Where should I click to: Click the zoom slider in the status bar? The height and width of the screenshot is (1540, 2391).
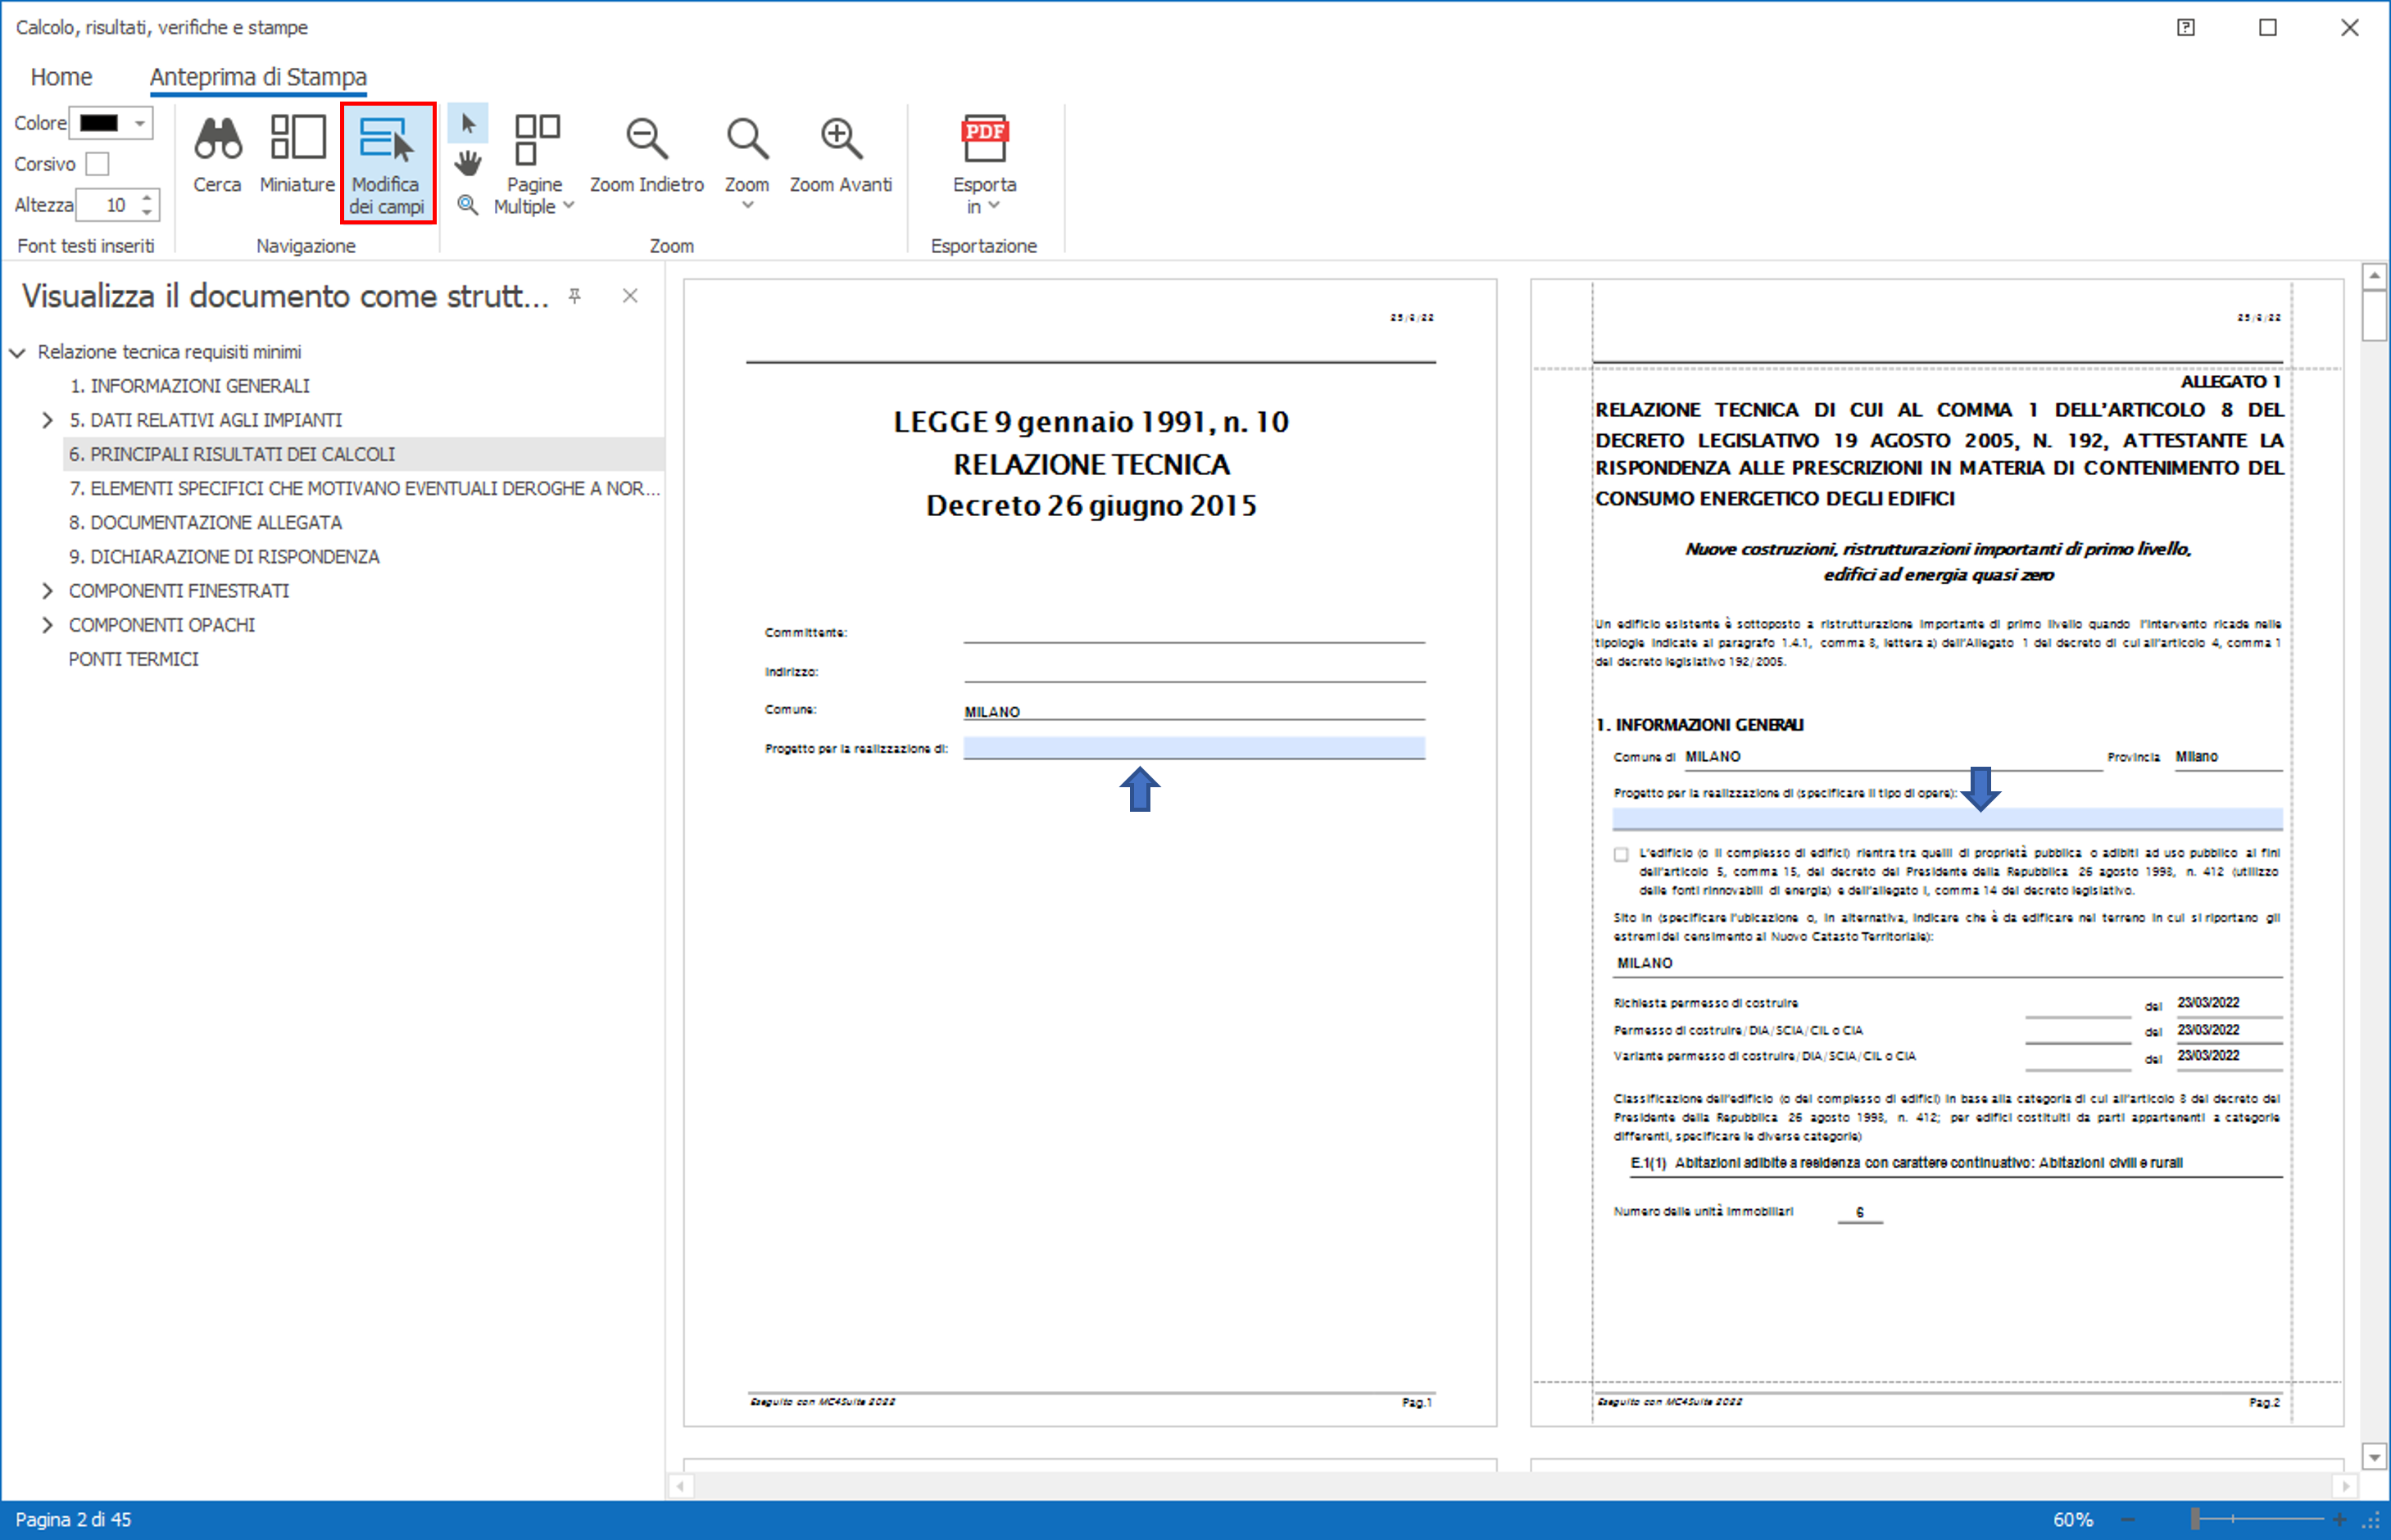point(2195,1519)
